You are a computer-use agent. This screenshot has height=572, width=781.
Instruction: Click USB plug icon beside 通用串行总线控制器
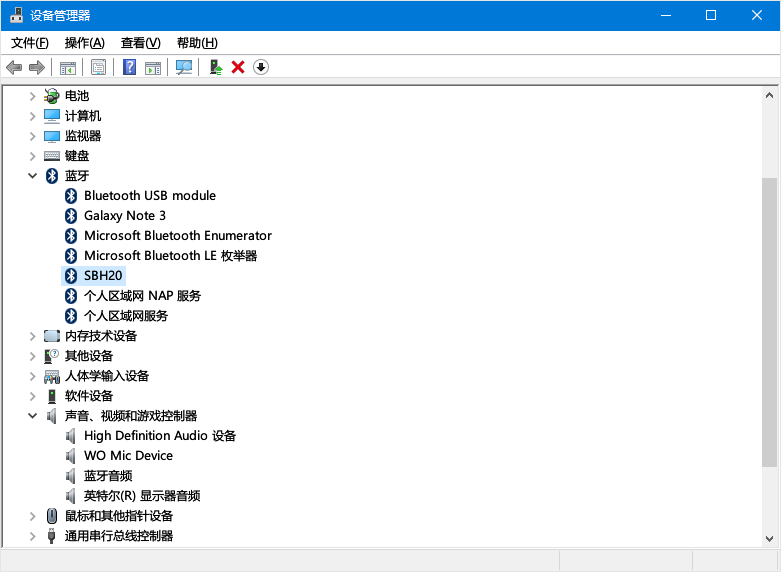click(51, 536)
